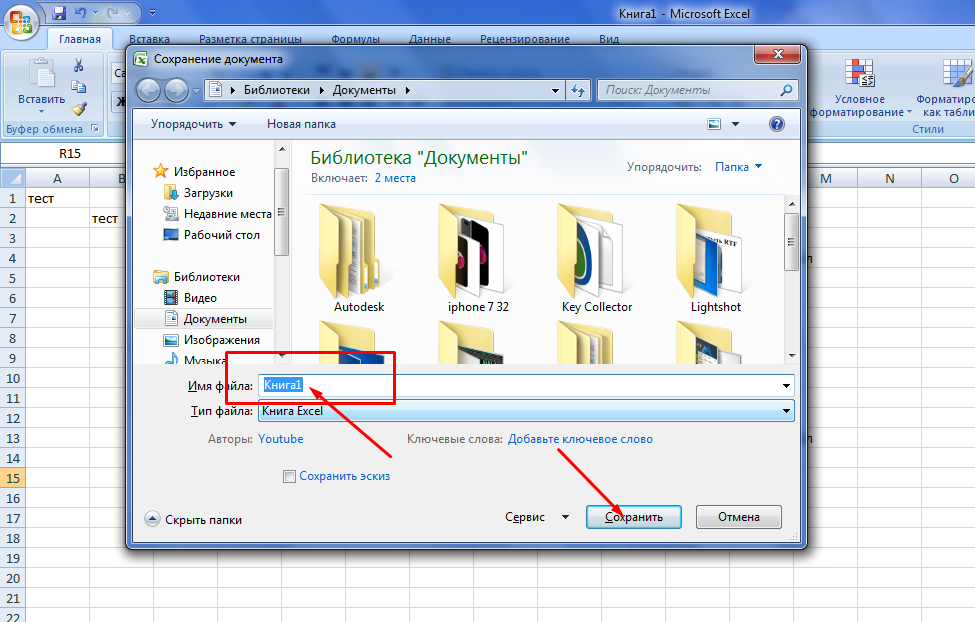Toggle the Сохранить эскиз checkbox

click(x=289, y=476)
